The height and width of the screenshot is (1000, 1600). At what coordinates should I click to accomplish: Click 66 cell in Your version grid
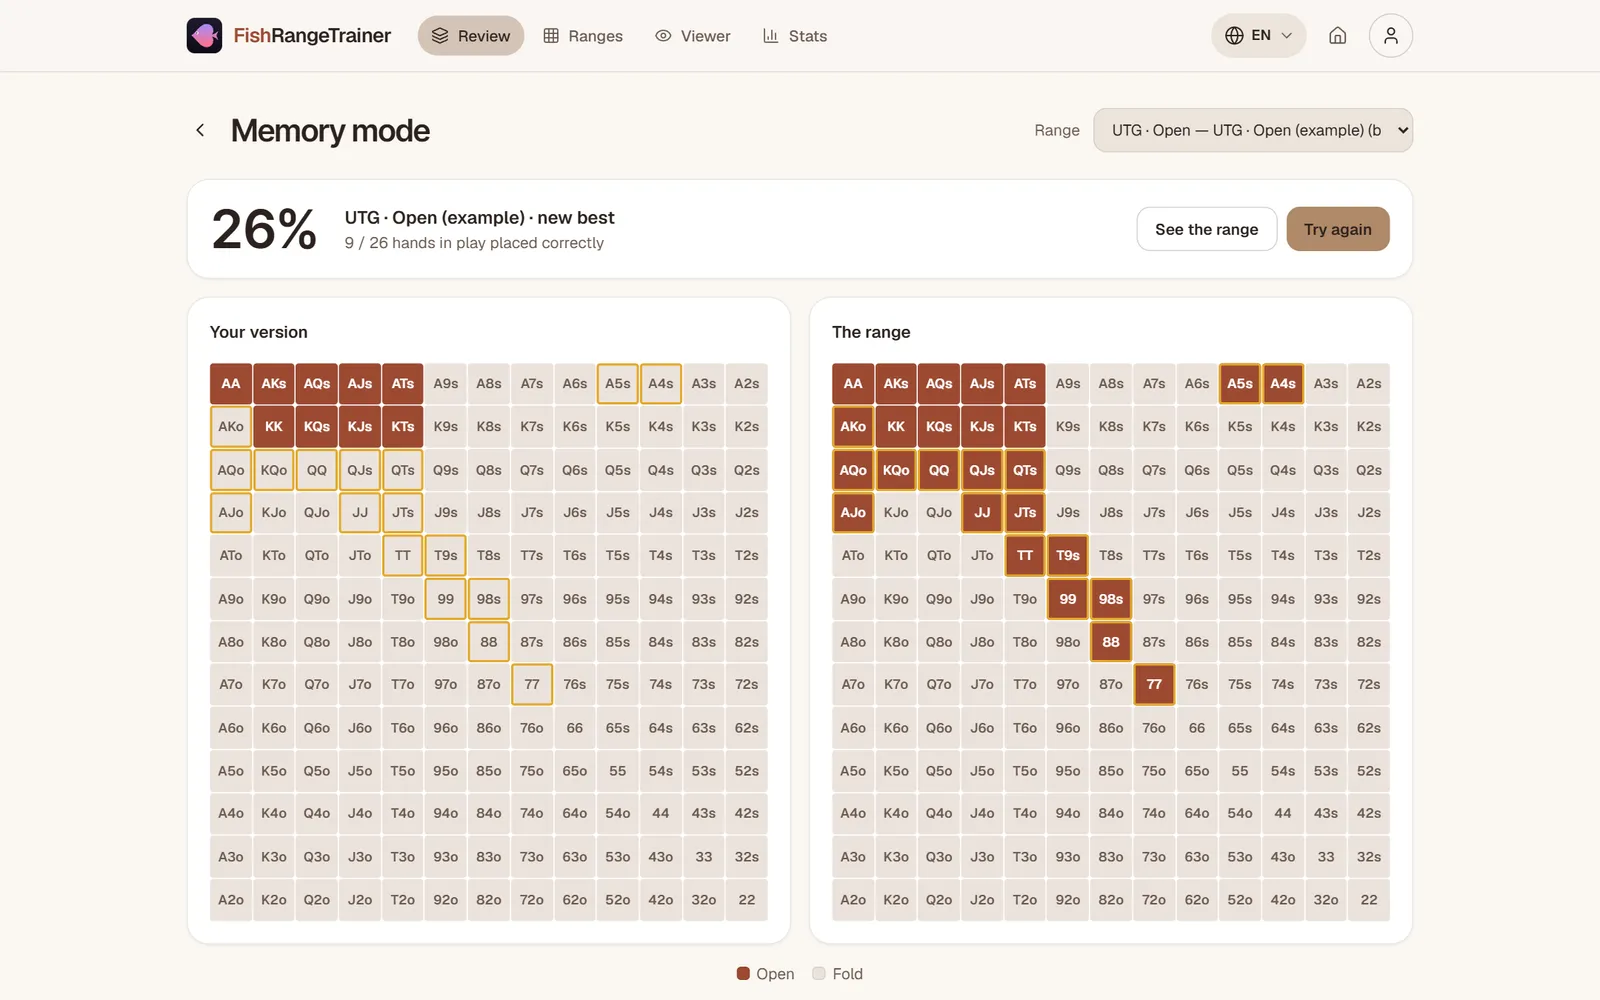coord(575,728)
